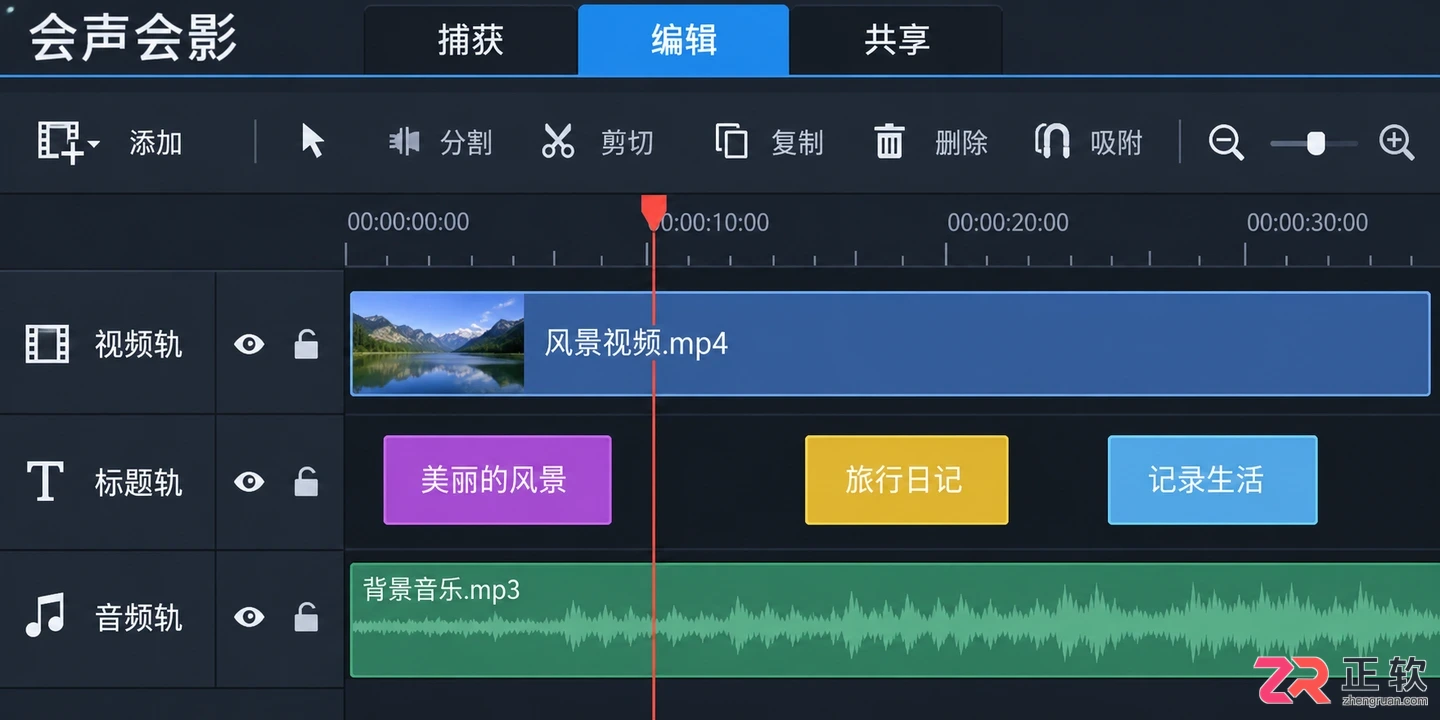
Task: Hide the 标题轨 track with eye icon
Action: [249, 482]
